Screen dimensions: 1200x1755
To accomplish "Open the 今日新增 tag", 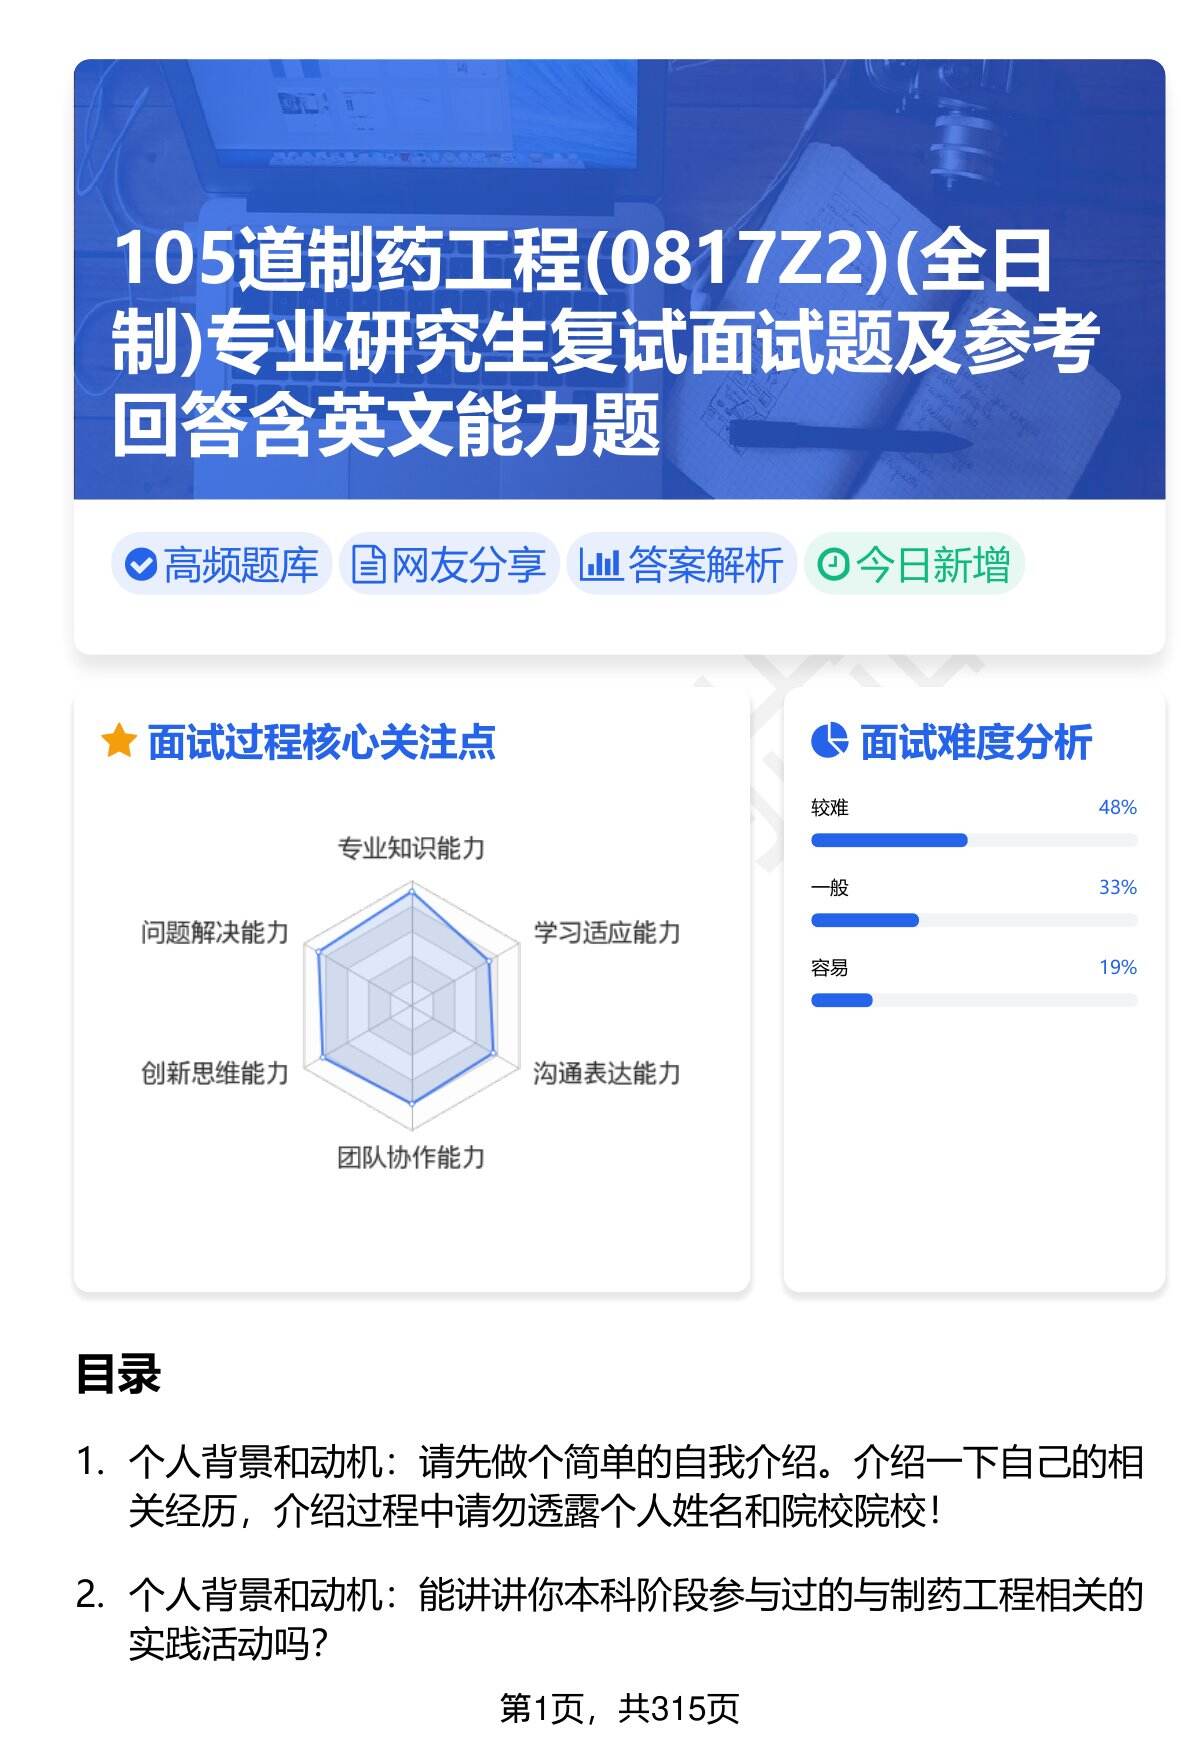I will (x=914, y=565).
